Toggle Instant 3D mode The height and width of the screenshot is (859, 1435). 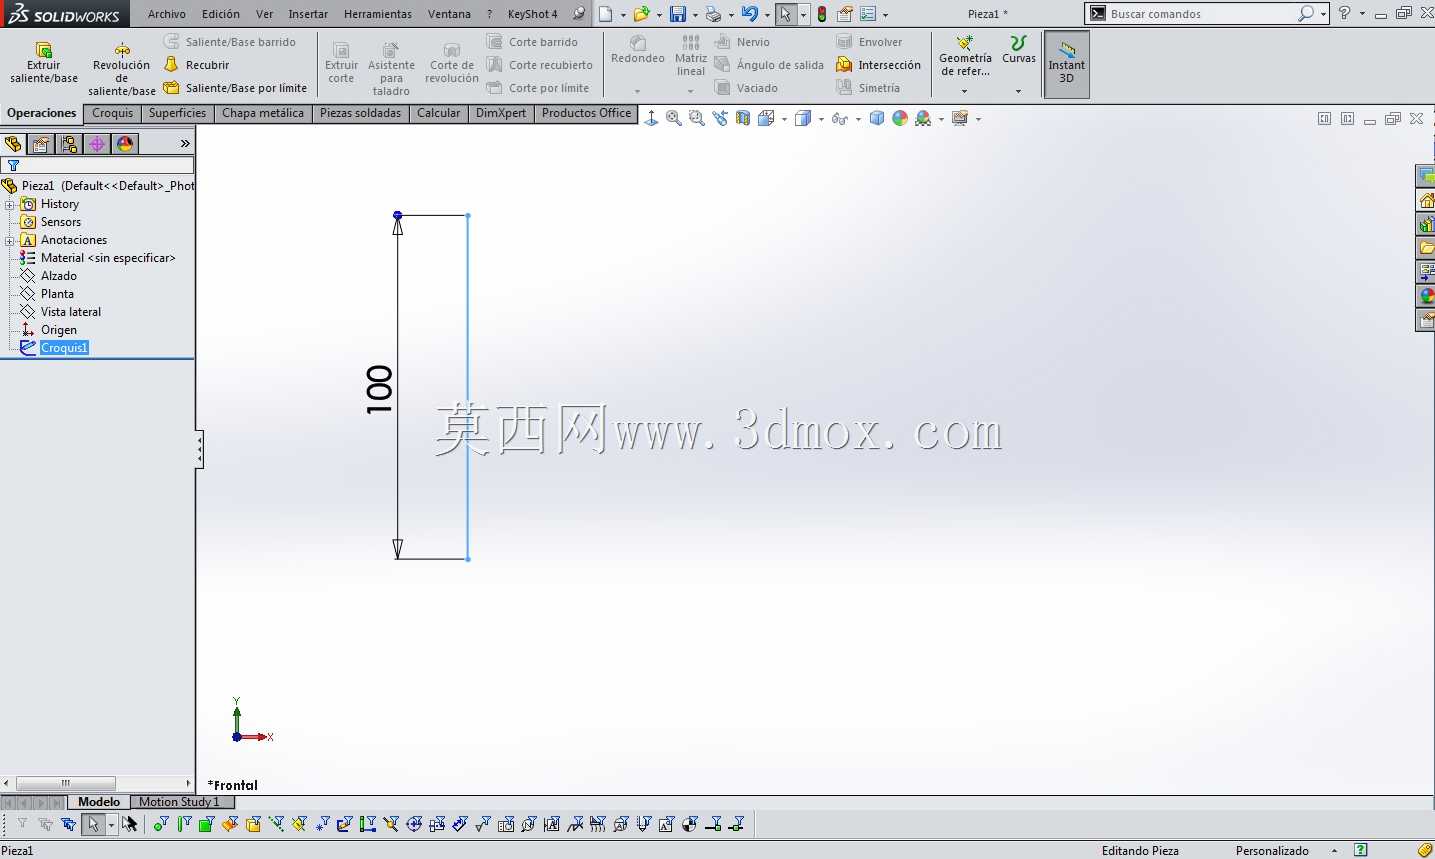pos(1066,64)
